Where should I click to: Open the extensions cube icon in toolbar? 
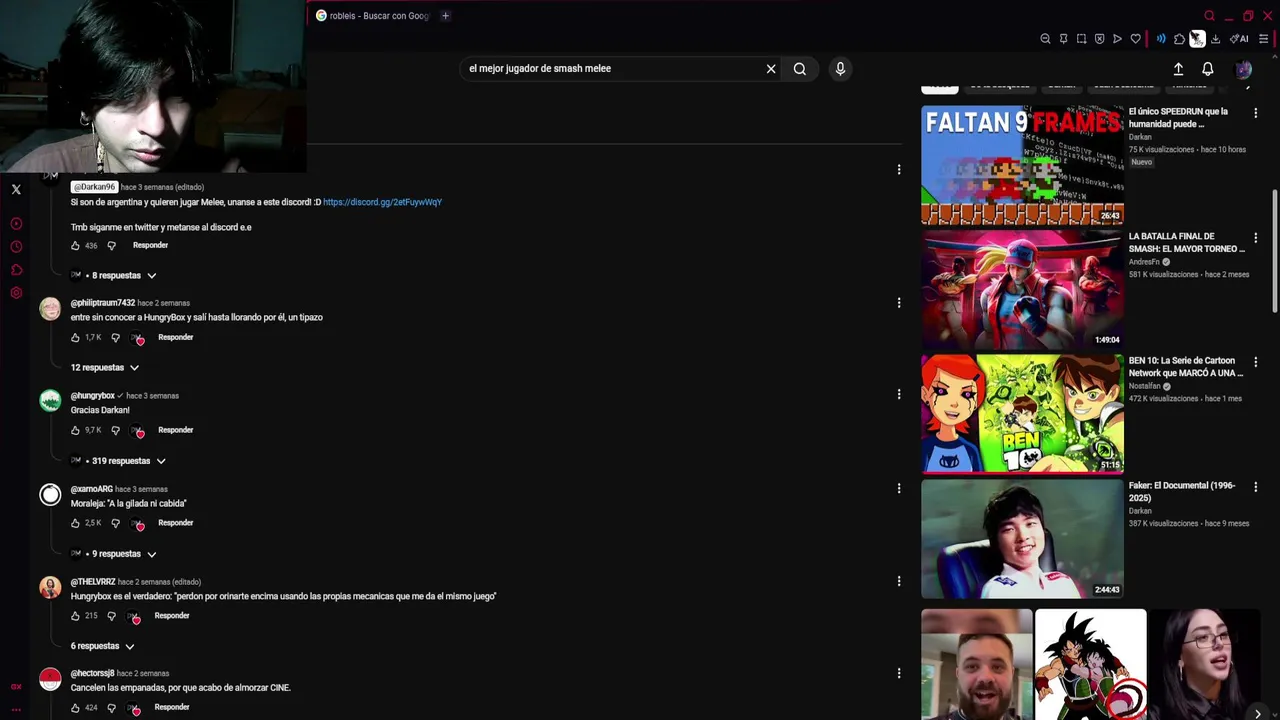pos(1179,39)
